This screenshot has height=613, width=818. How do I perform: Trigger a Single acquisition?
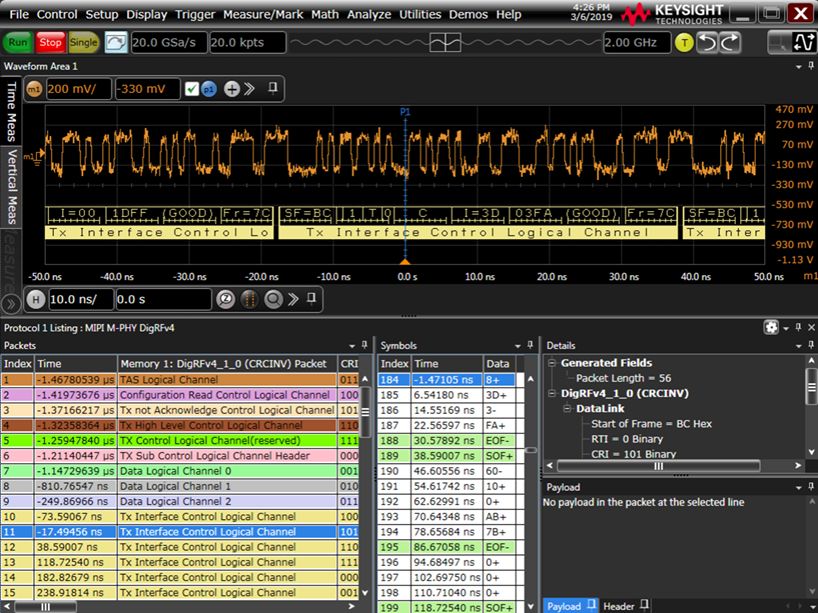pos(83,43)
